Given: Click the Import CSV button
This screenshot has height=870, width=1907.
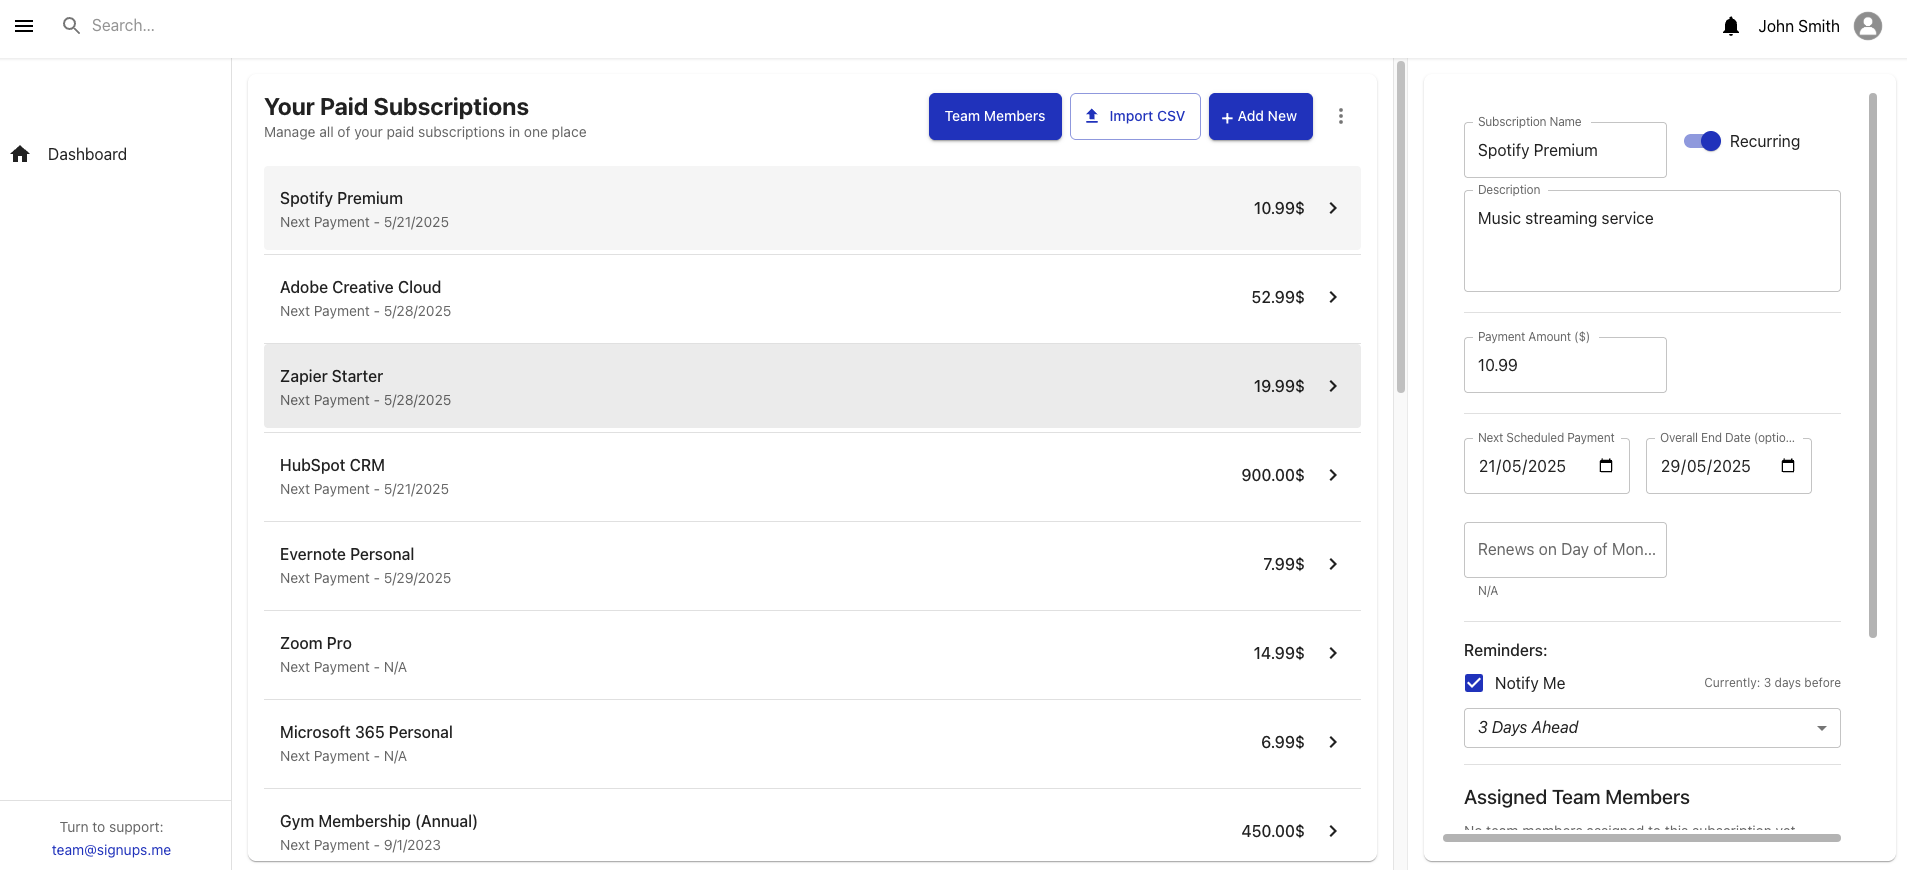Looking at the screenshot, I should click(1135, 116).
